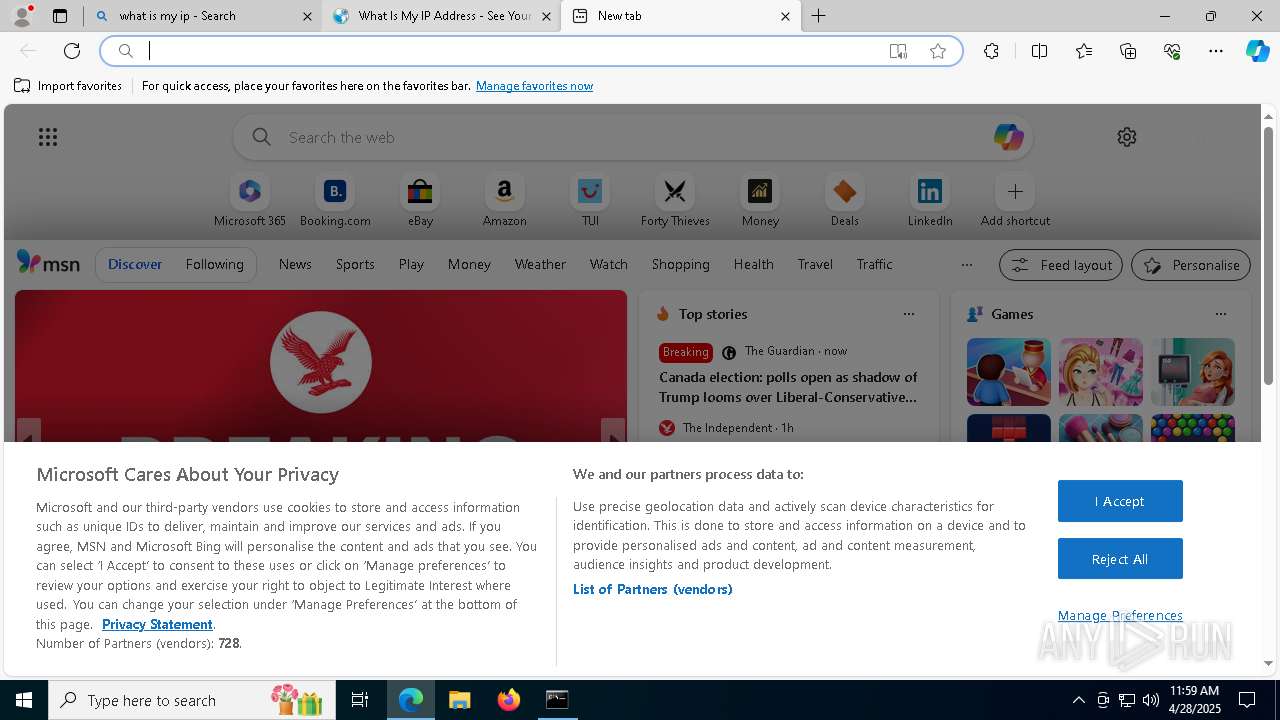This screenshot has height=720, width=1280.
Task: Click Copilot icon in web search box
Action: pos(1008,137)
